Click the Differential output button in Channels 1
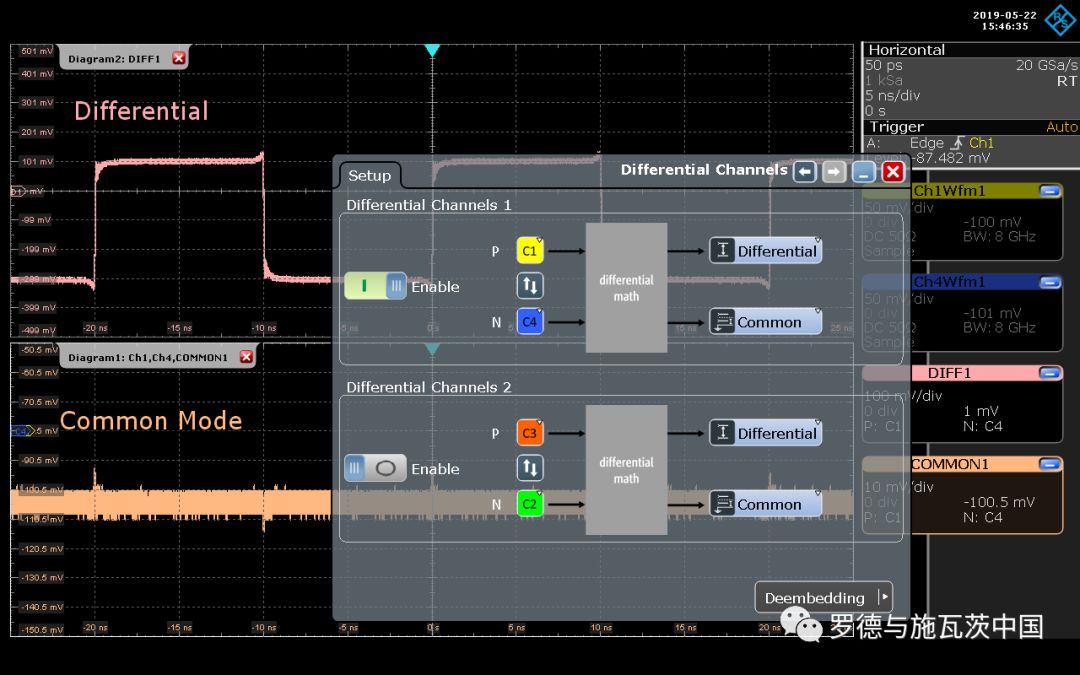The height and width of the screenshot is (675, 1080). [x=766, y=251]
